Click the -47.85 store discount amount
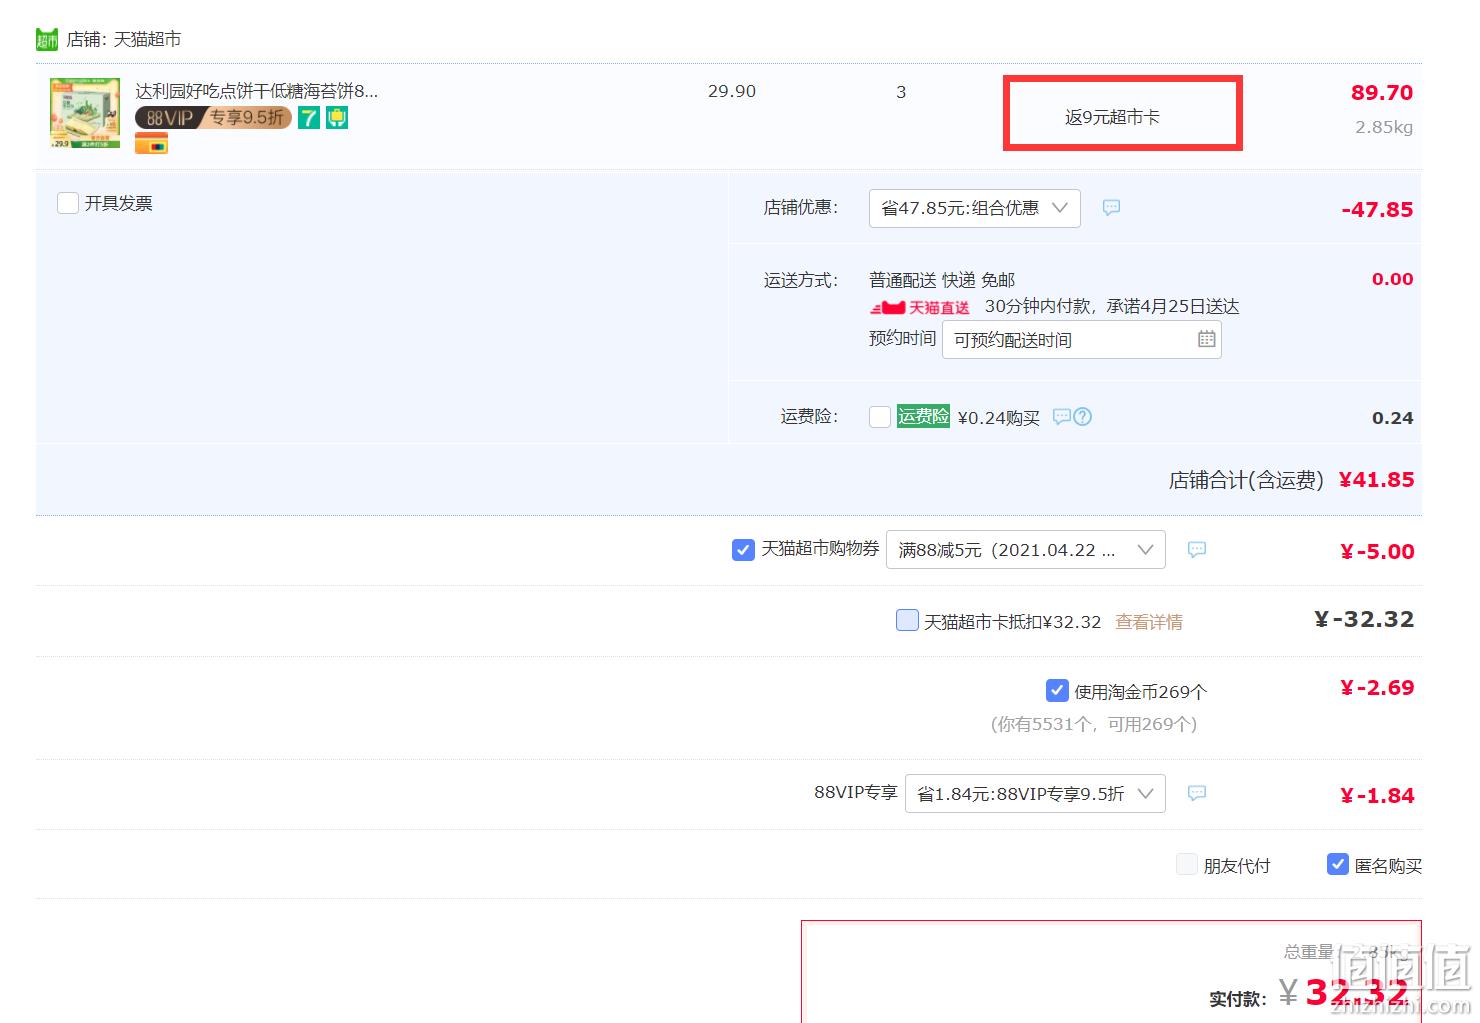 pos(1377,210)
